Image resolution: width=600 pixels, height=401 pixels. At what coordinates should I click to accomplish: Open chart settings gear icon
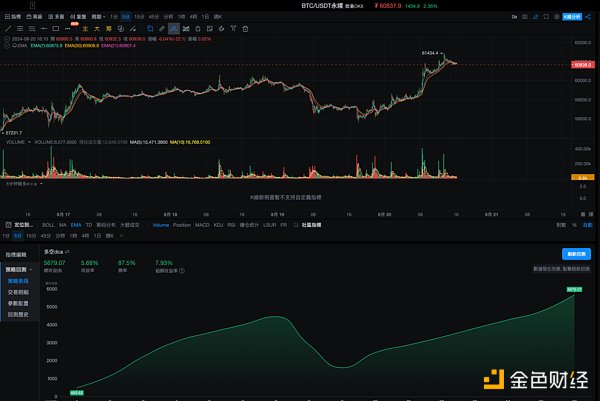click(x=557, y=17)
